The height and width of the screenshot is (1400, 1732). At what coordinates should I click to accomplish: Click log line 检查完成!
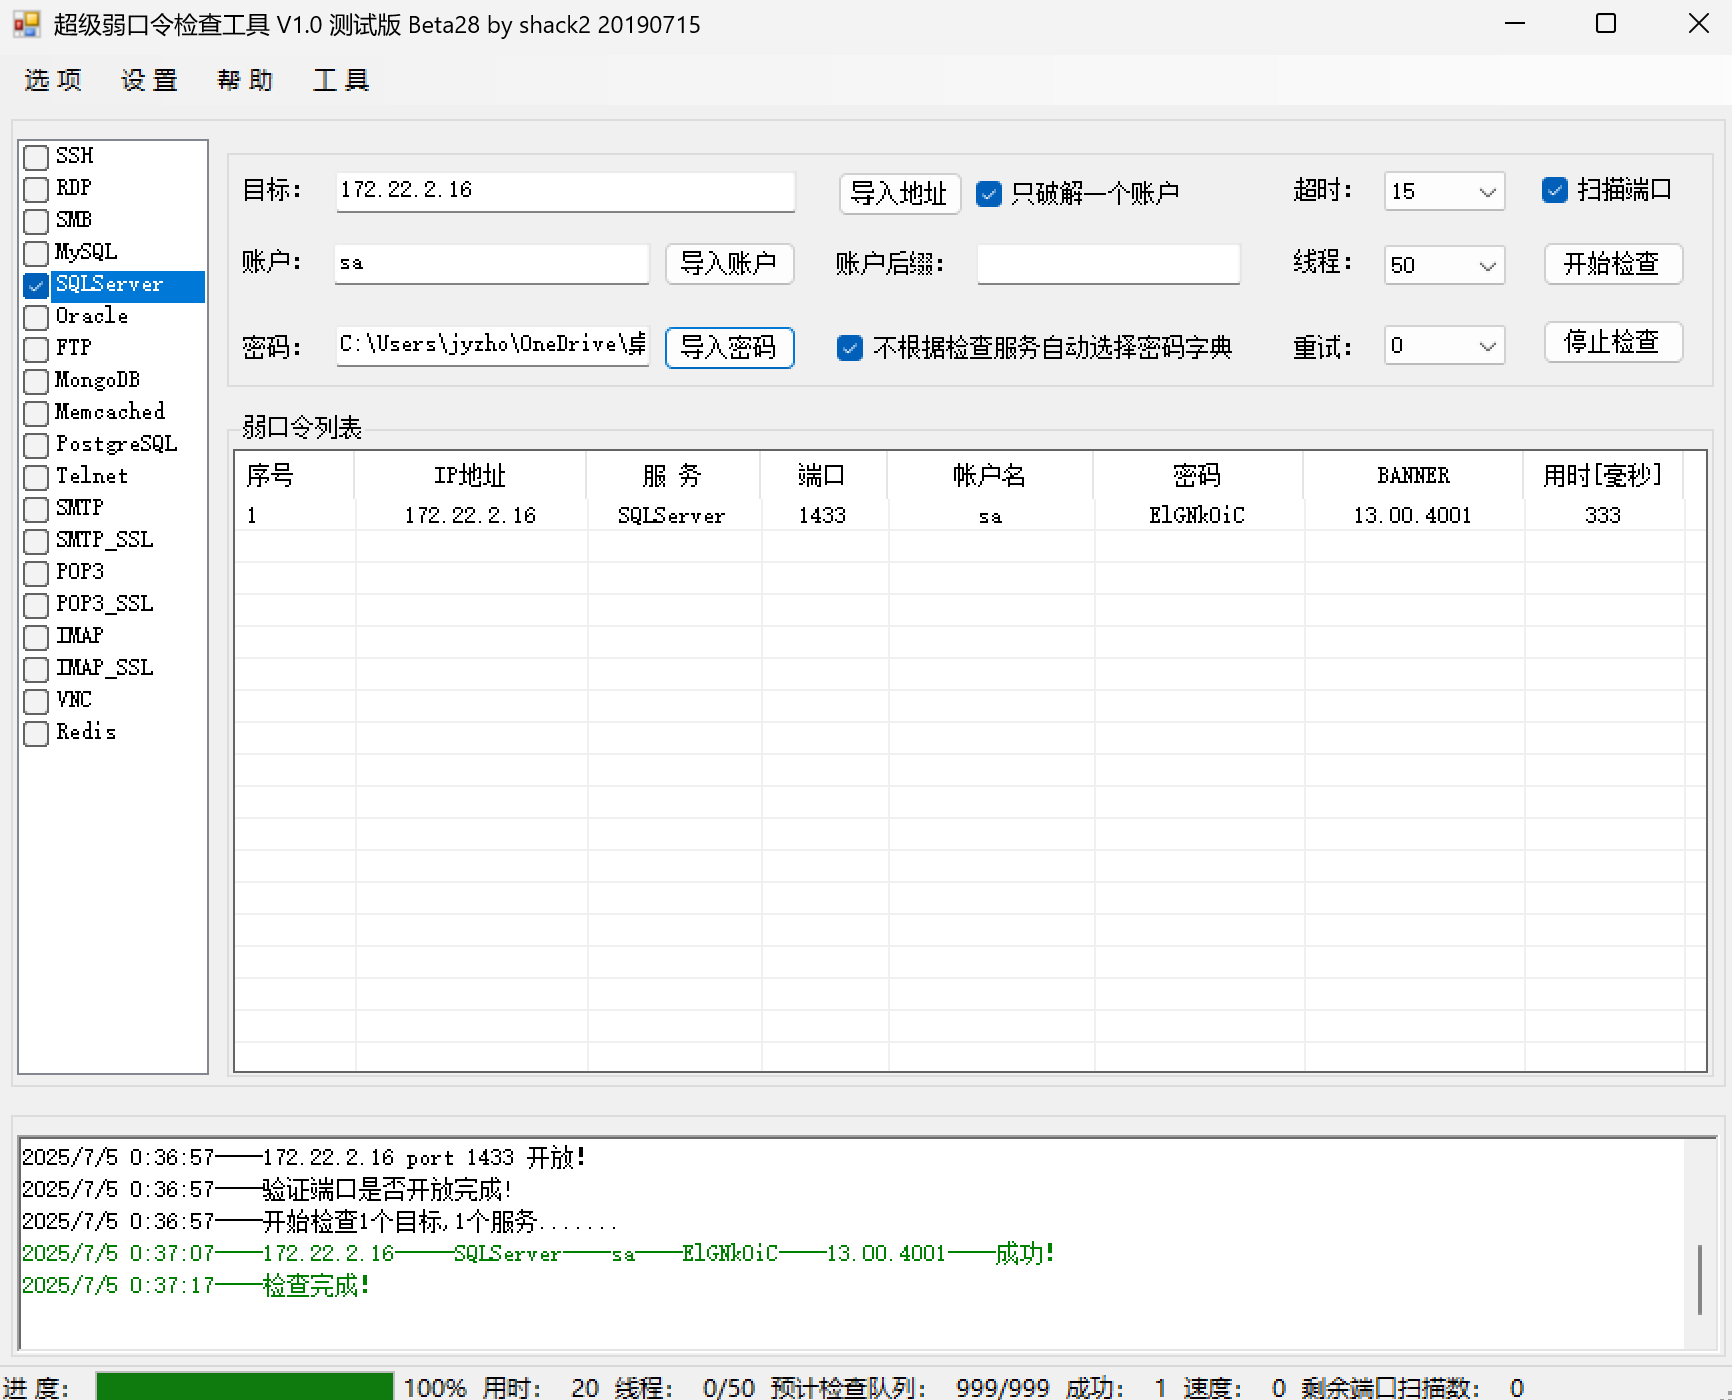(196, 1286)
